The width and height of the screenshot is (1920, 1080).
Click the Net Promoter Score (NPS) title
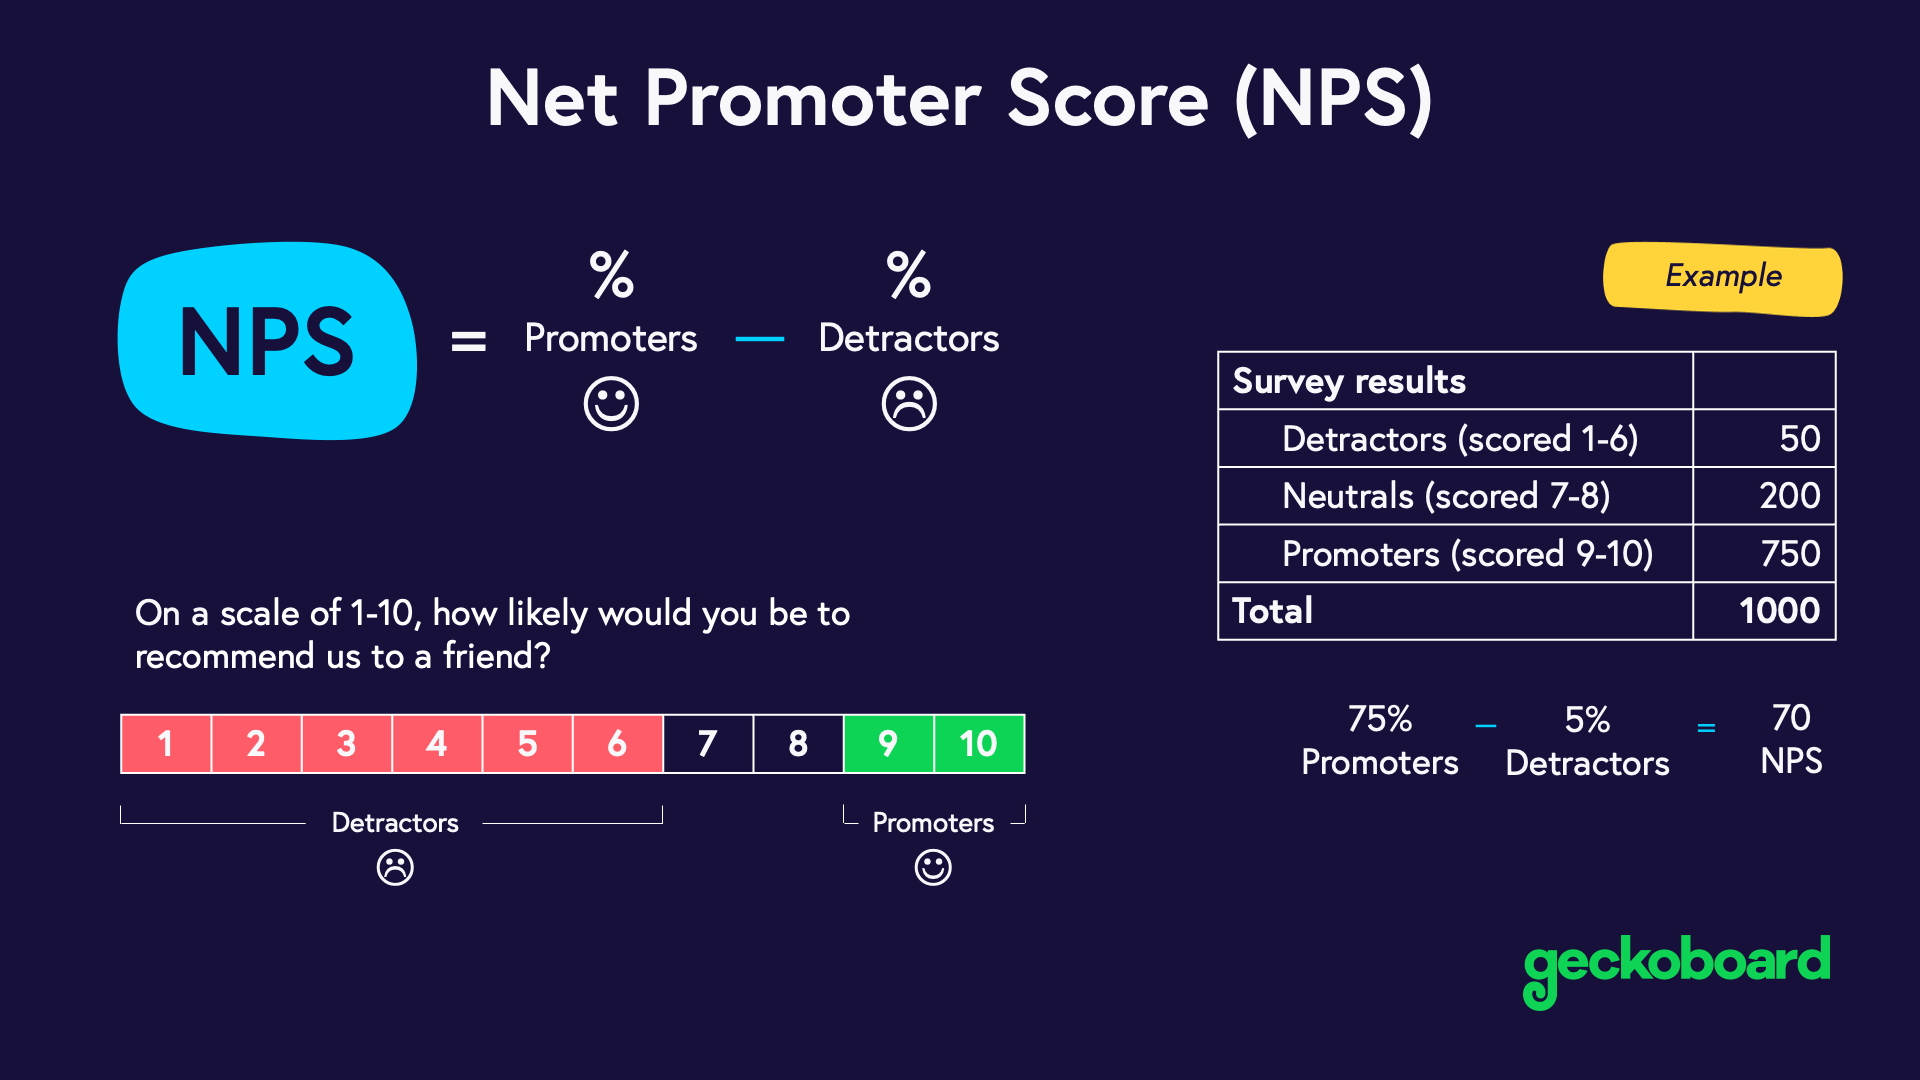click(960, 99)
